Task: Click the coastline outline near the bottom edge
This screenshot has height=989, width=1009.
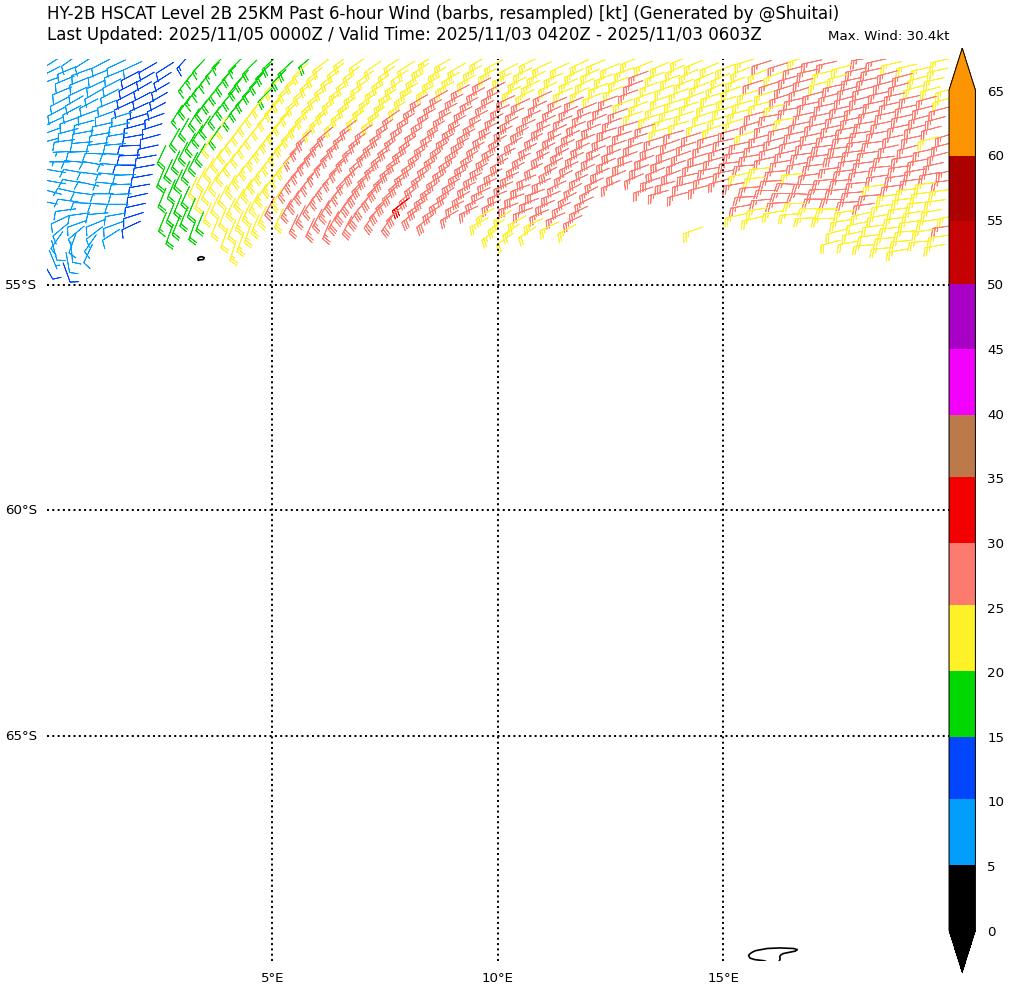Action: click(772, 953)
